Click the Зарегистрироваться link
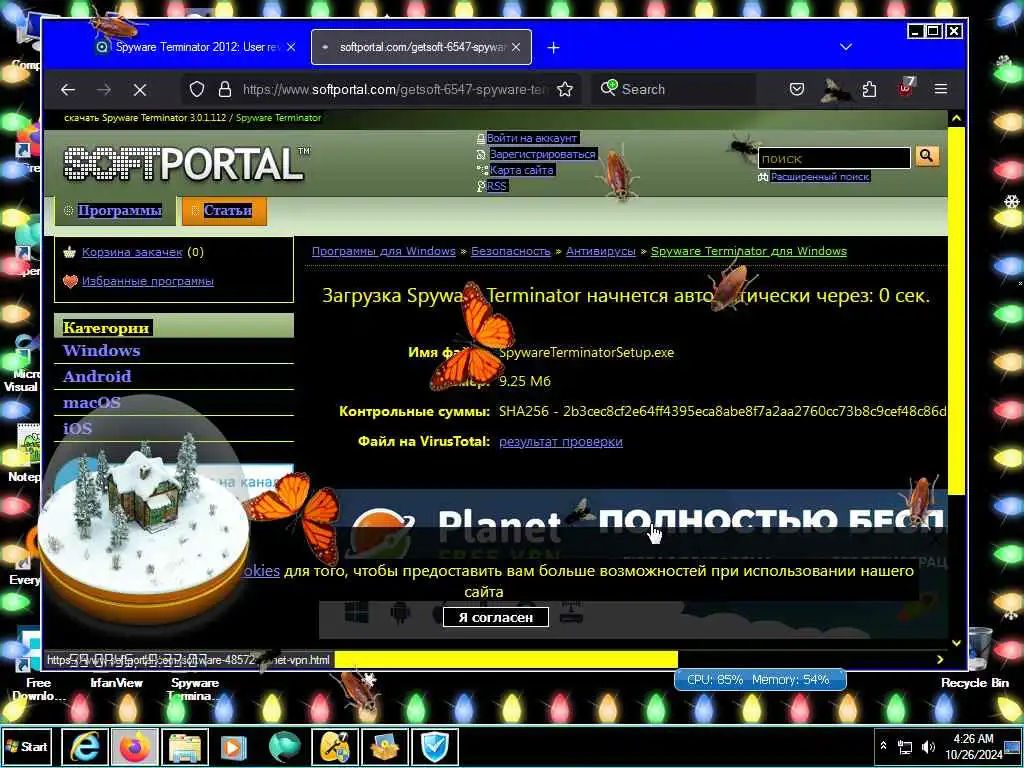Viewport: 1024px width, 768px height. click(x=543, y=154)
